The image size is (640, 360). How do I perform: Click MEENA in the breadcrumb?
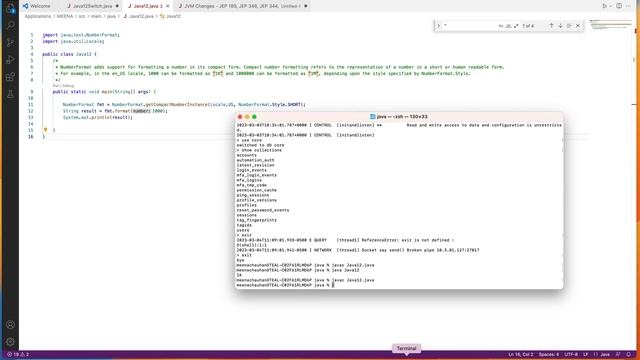tap(64, 16)
